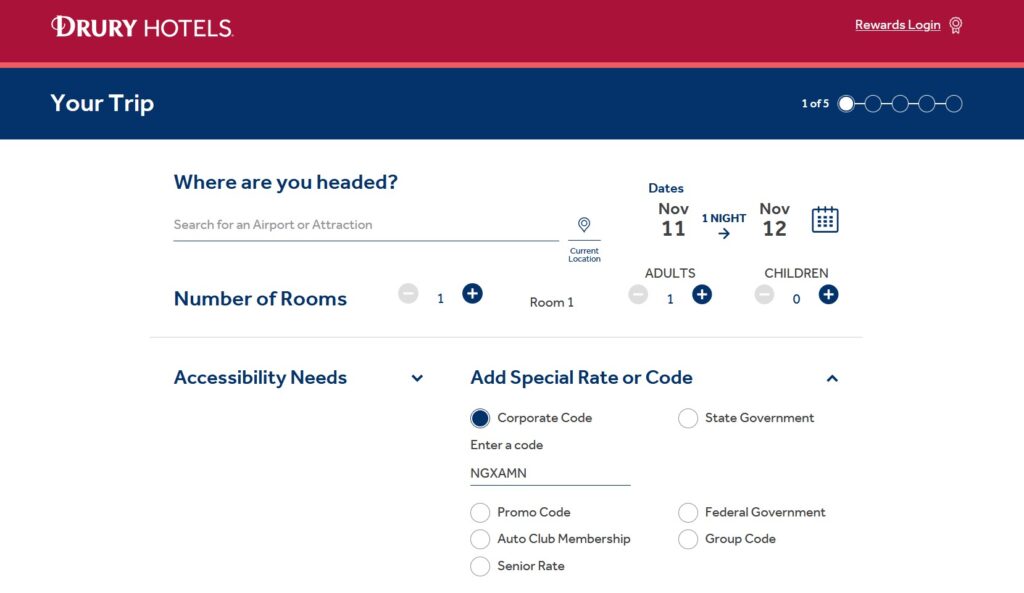Select the Group Code radio button
This screenshot has width=1024, height=593.
point(688,539)
